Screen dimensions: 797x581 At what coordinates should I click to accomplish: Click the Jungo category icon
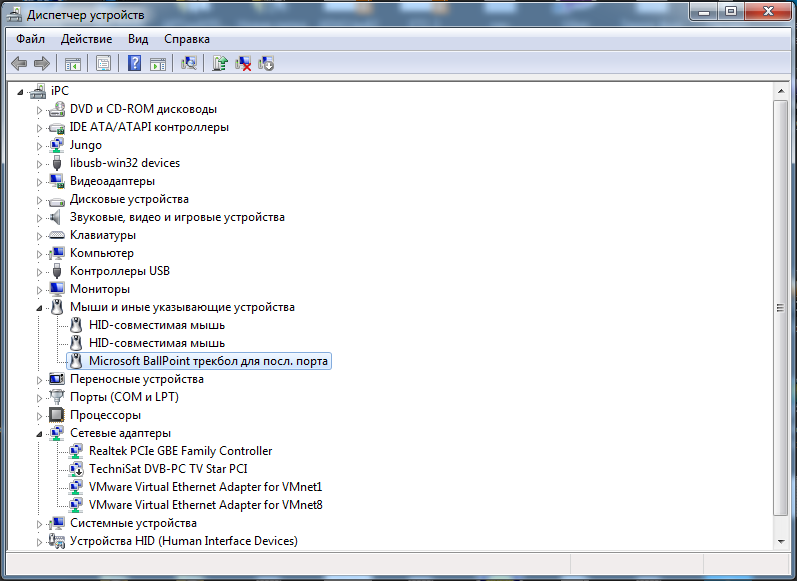[56, 145]
